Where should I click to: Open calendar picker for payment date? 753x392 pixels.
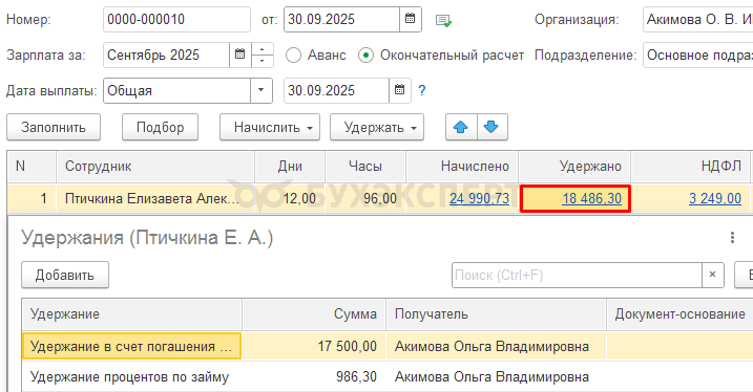400,90
